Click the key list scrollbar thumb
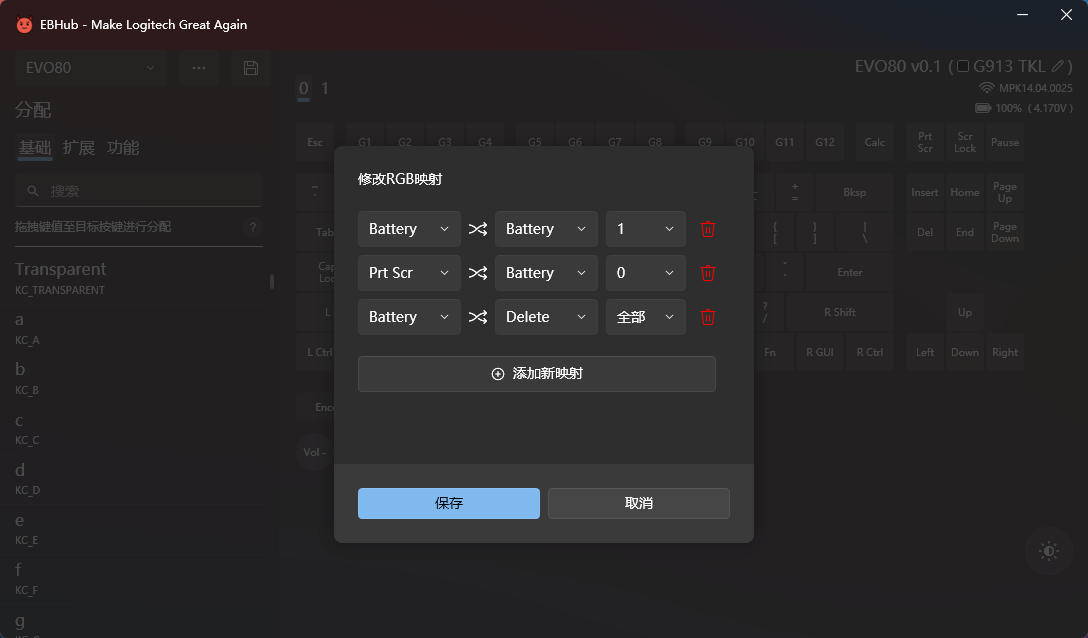The width and height of the screenshot is (1088, 638). pos(272,281)
